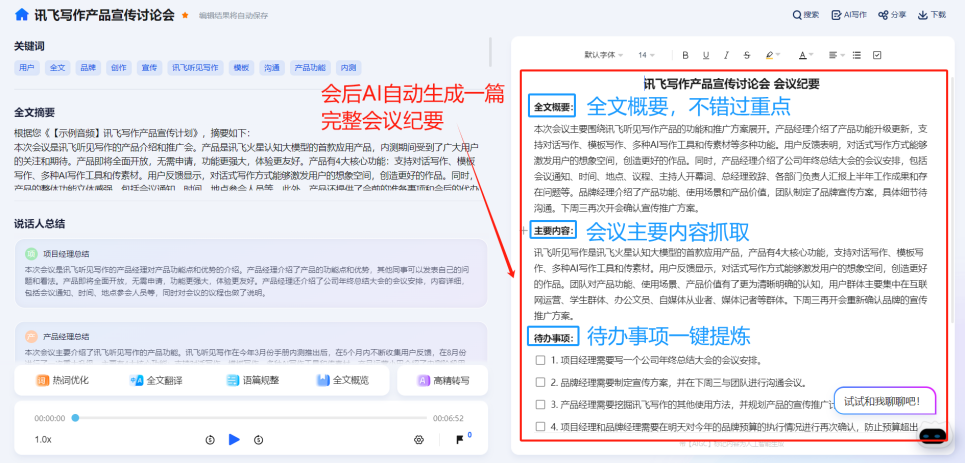Toggle strikethrough formatting
Screen dimensions: 966x464
tap(747, 55)
